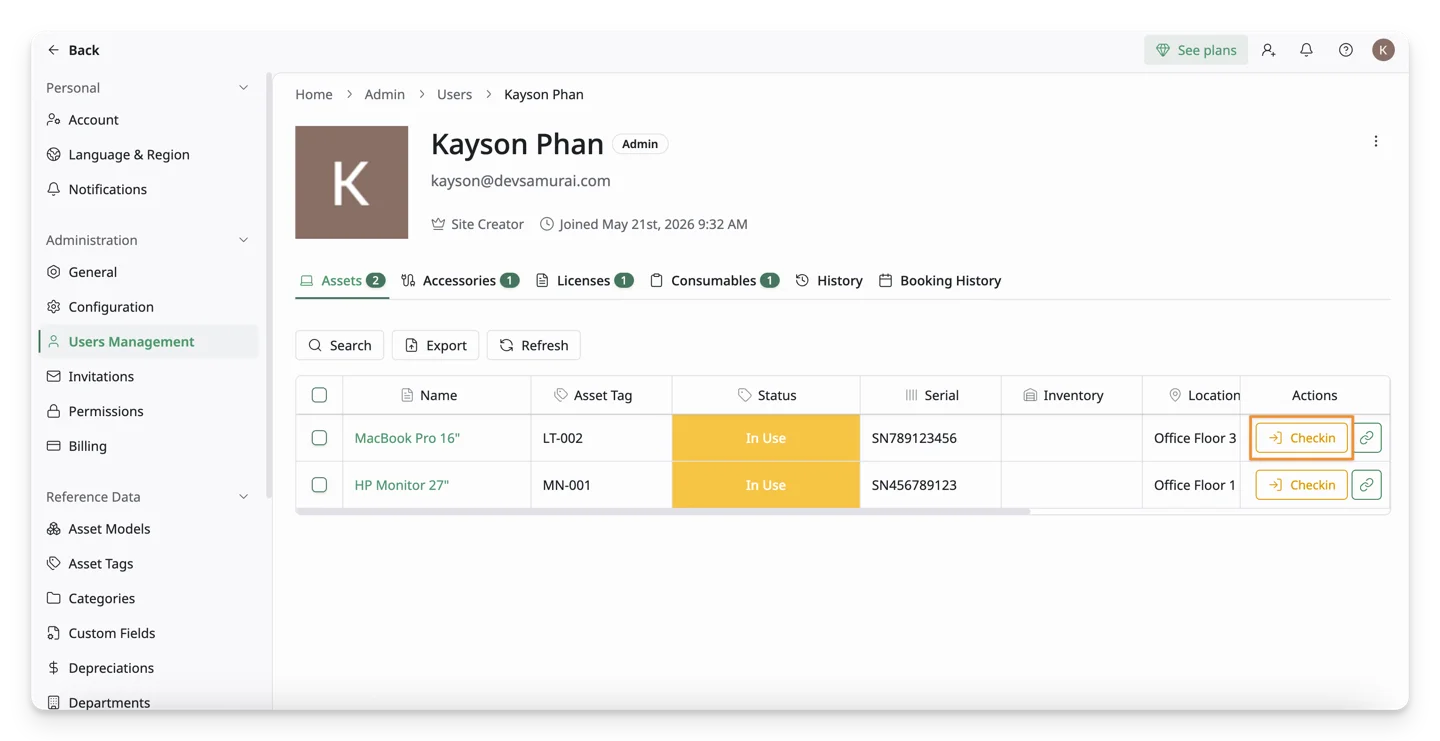Viewport: 1440px width, 741px height.
Task: Switch to the Accessories tab
Action: (x=459, y=281)
